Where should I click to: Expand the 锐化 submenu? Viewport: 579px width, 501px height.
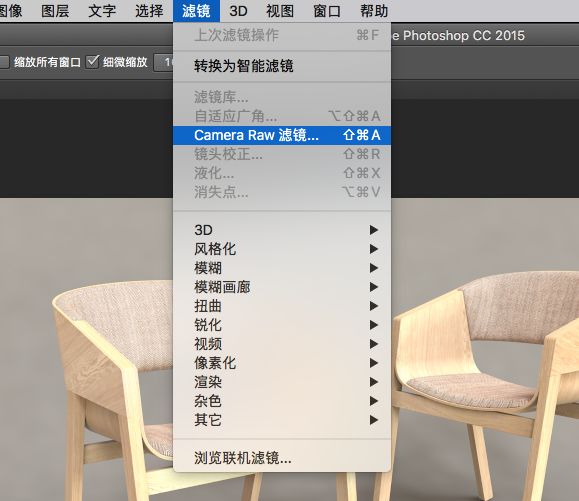point(282,325)
